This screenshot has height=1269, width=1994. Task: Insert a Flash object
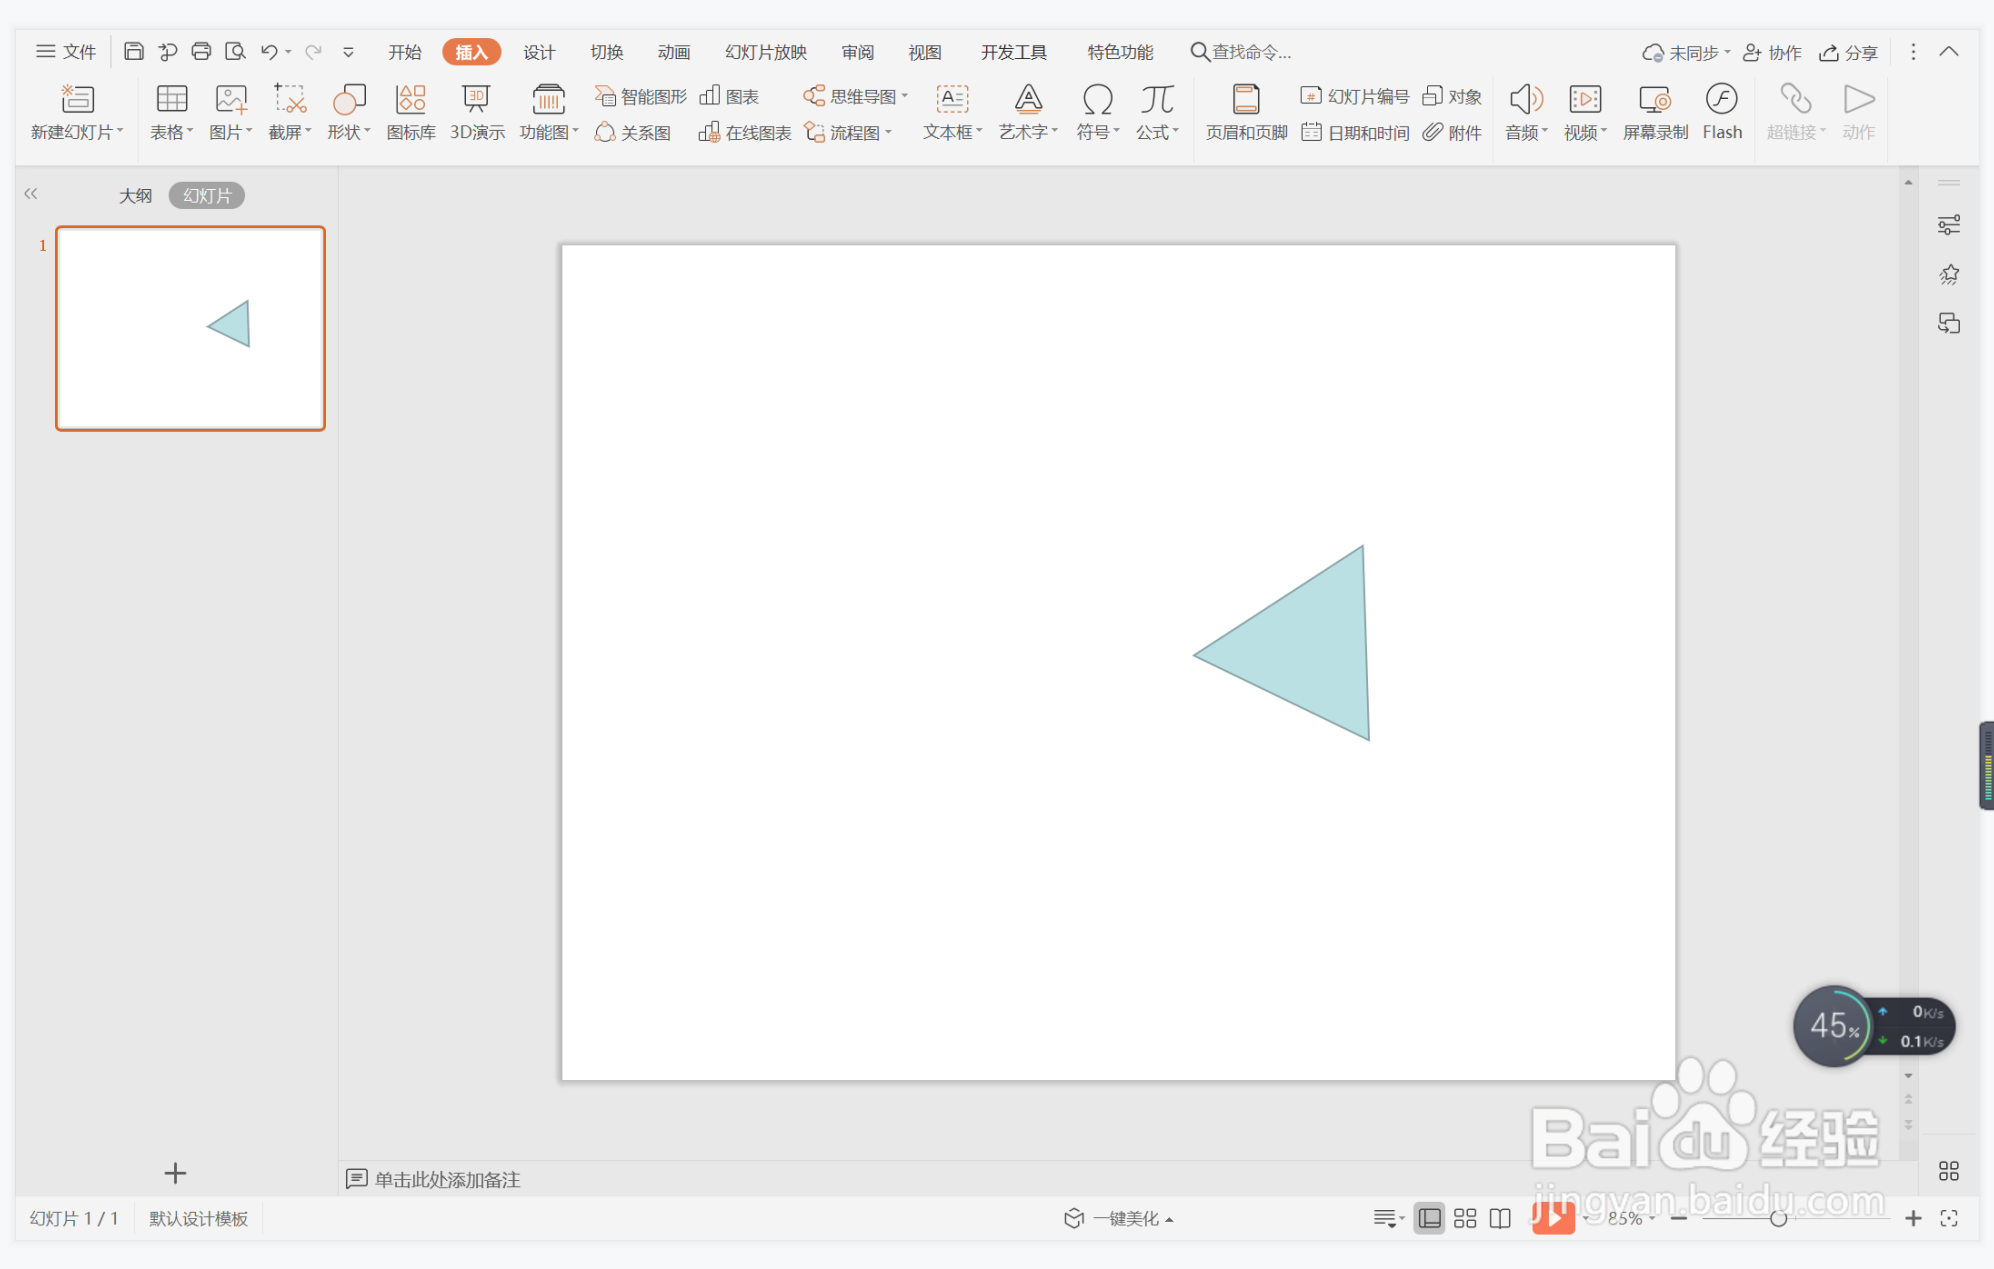pyautogui.click(x=1721, y=111)
